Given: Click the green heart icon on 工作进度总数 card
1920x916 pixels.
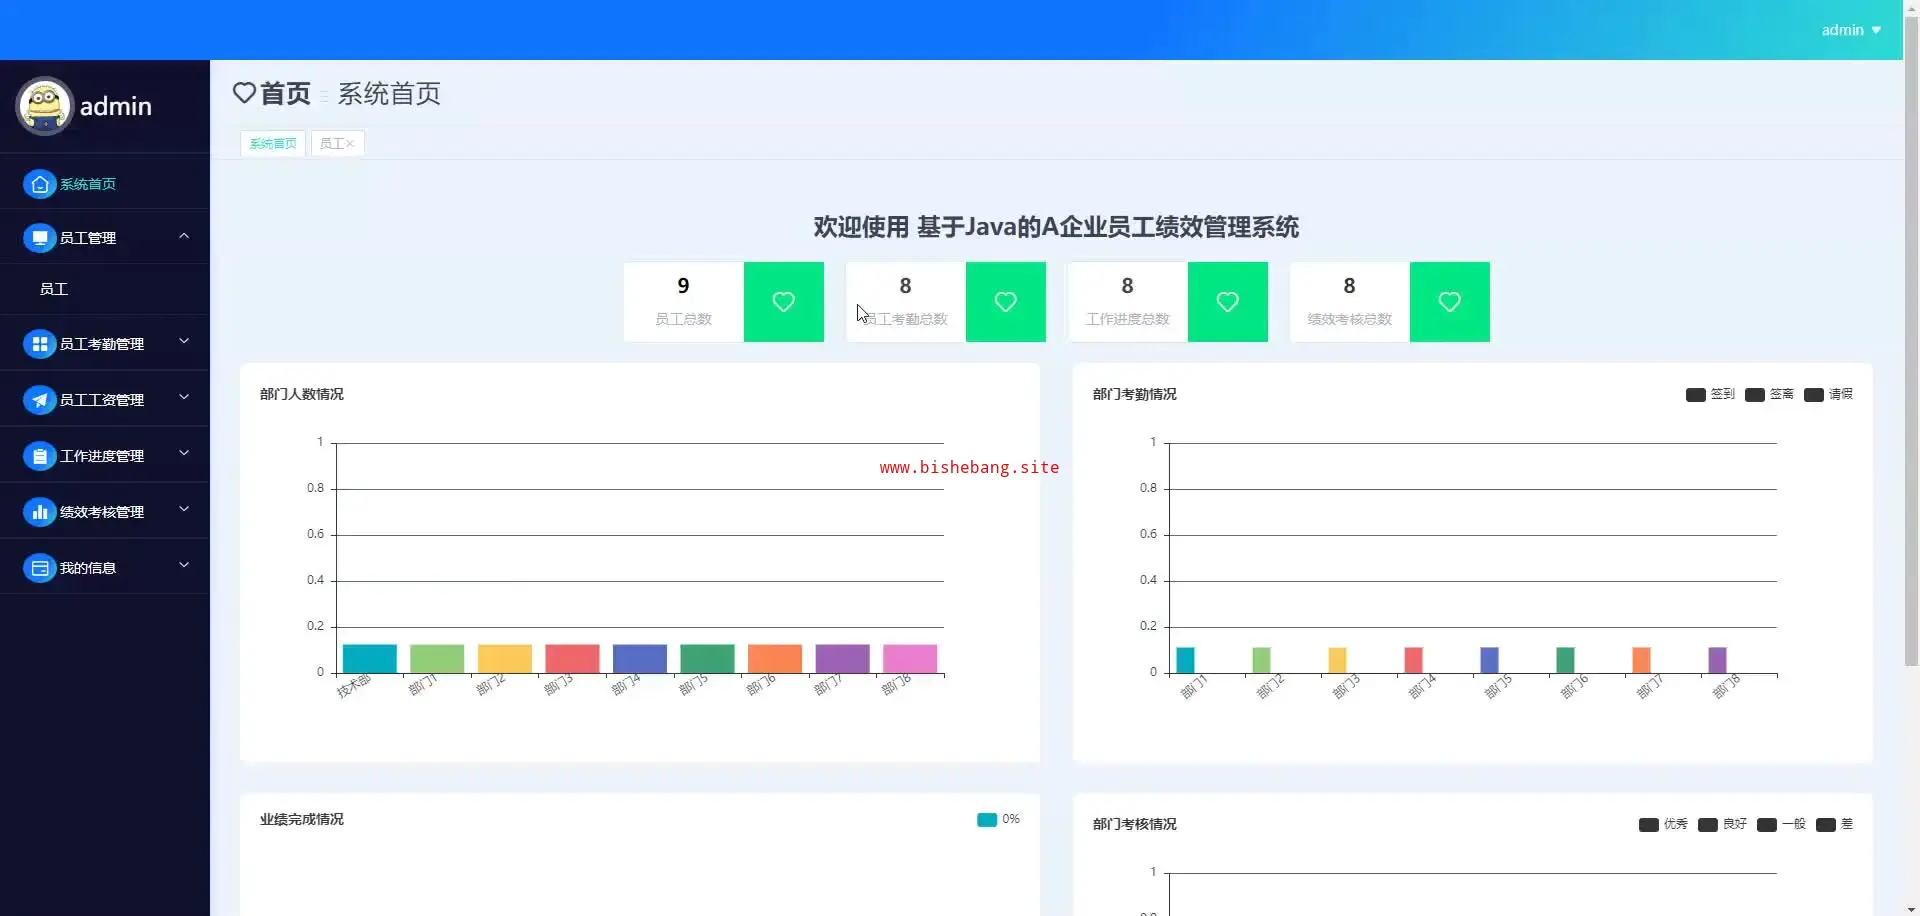Looking at the screenshot, I should point(1228,302).
